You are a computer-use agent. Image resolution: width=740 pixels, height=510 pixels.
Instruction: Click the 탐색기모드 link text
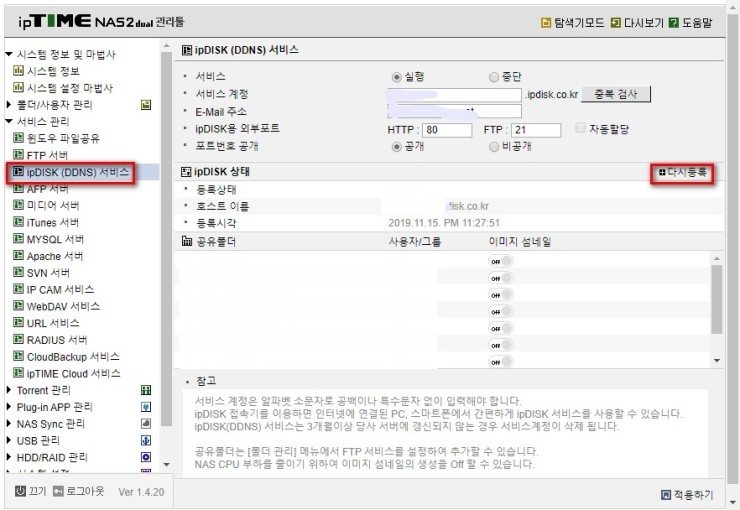pyautogui.click(x=579, y=23)
